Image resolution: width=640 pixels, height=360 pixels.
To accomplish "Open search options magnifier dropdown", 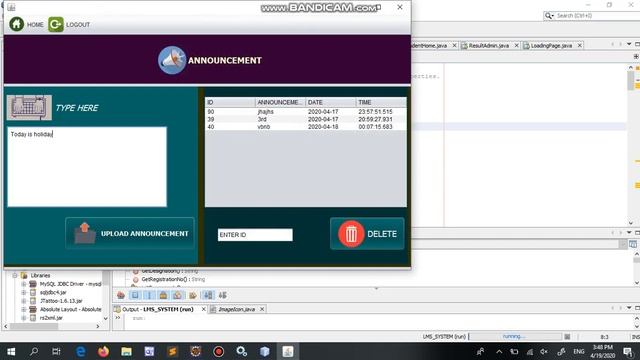I will (x=549, y=16).
